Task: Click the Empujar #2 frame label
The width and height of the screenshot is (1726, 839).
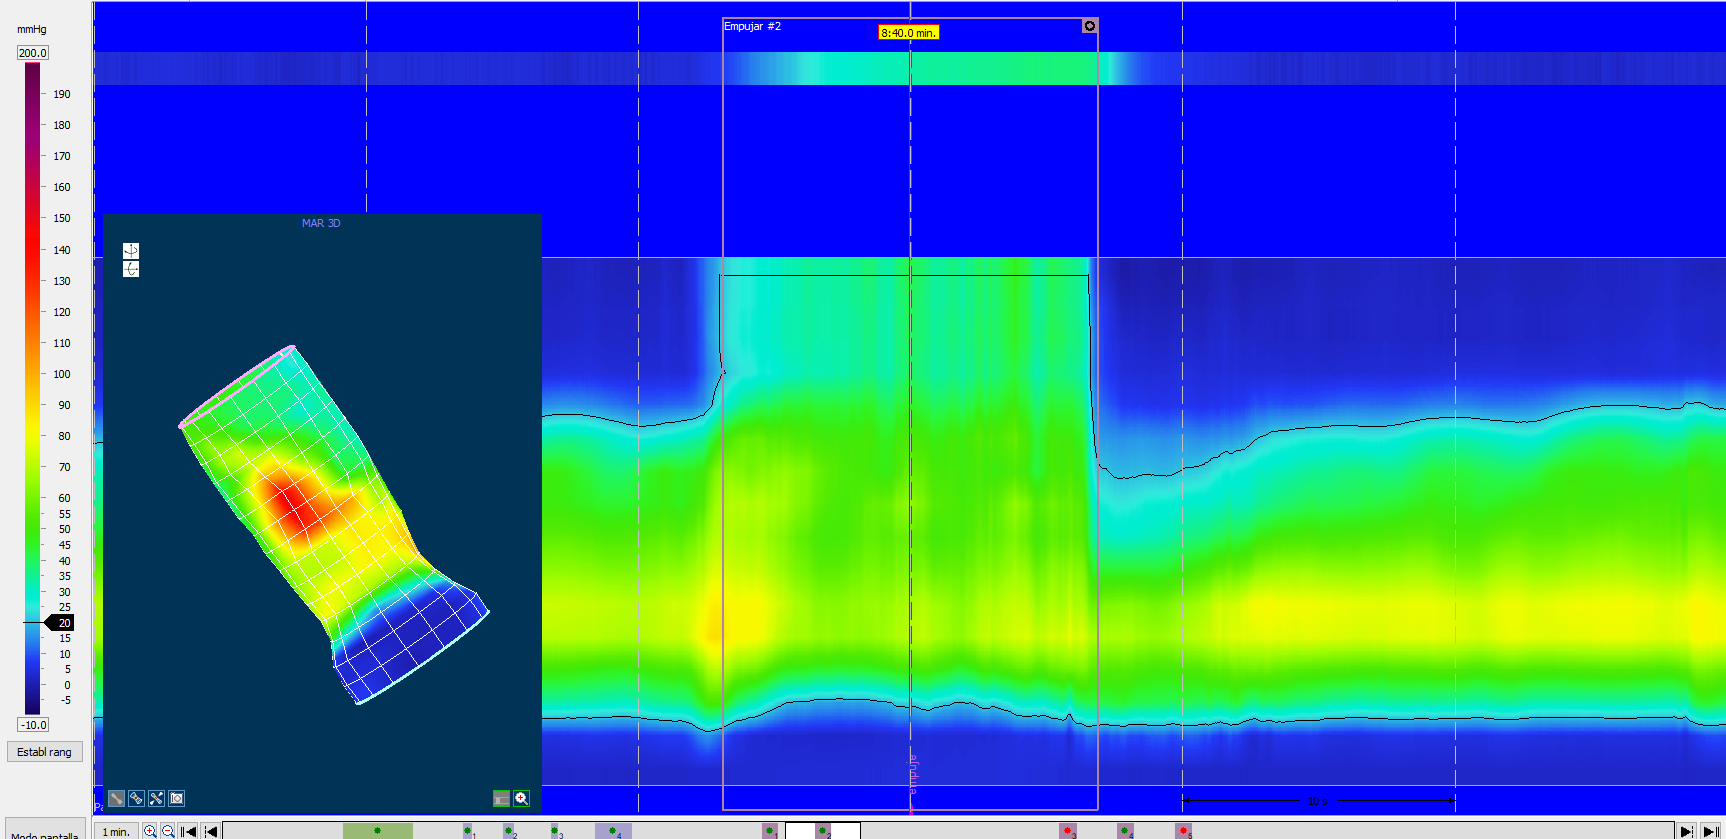Action: pos(752,26)
